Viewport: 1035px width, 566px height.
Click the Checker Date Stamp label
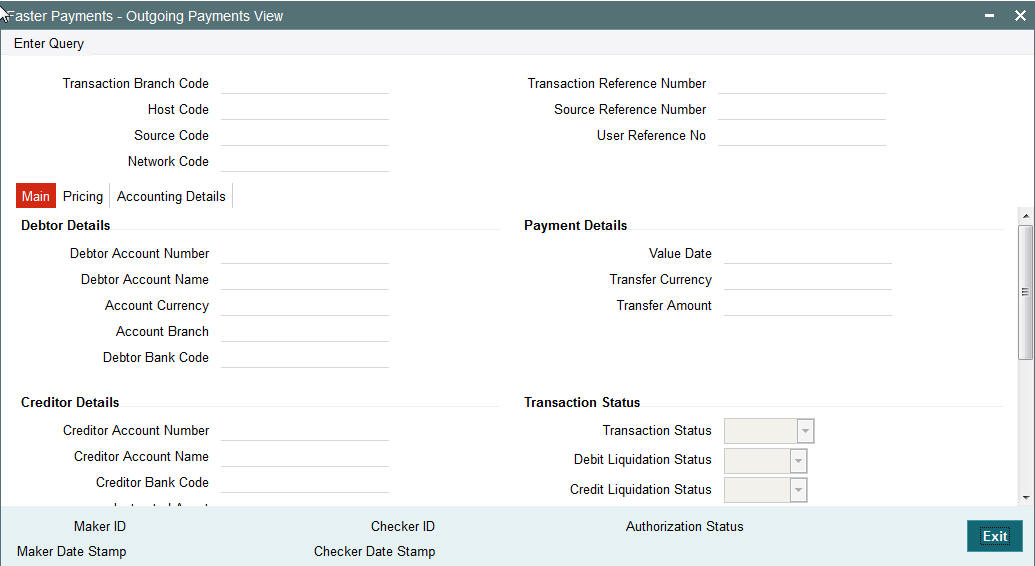click(374, 551)
